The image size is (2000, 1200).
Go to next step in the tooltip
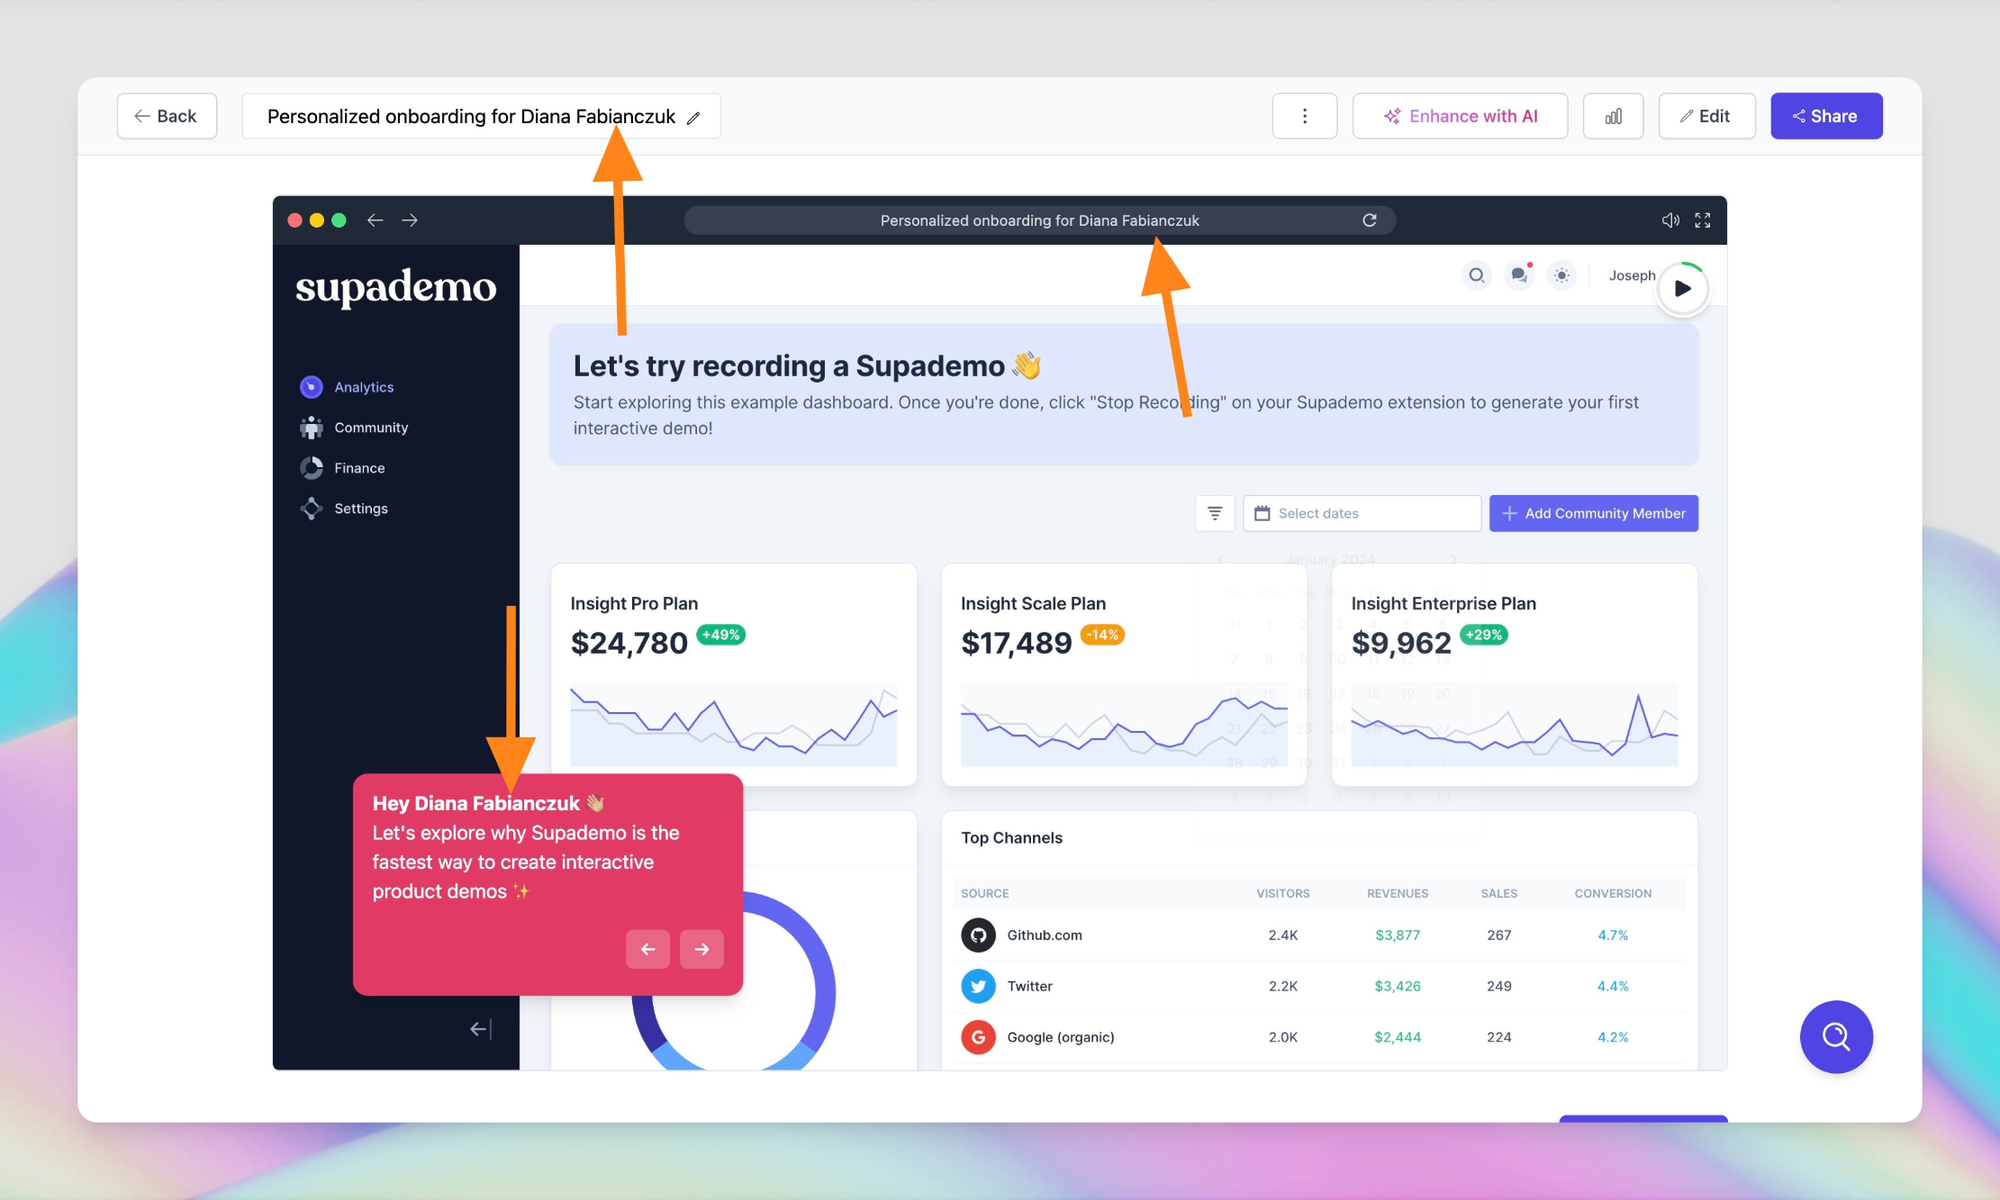702,949
